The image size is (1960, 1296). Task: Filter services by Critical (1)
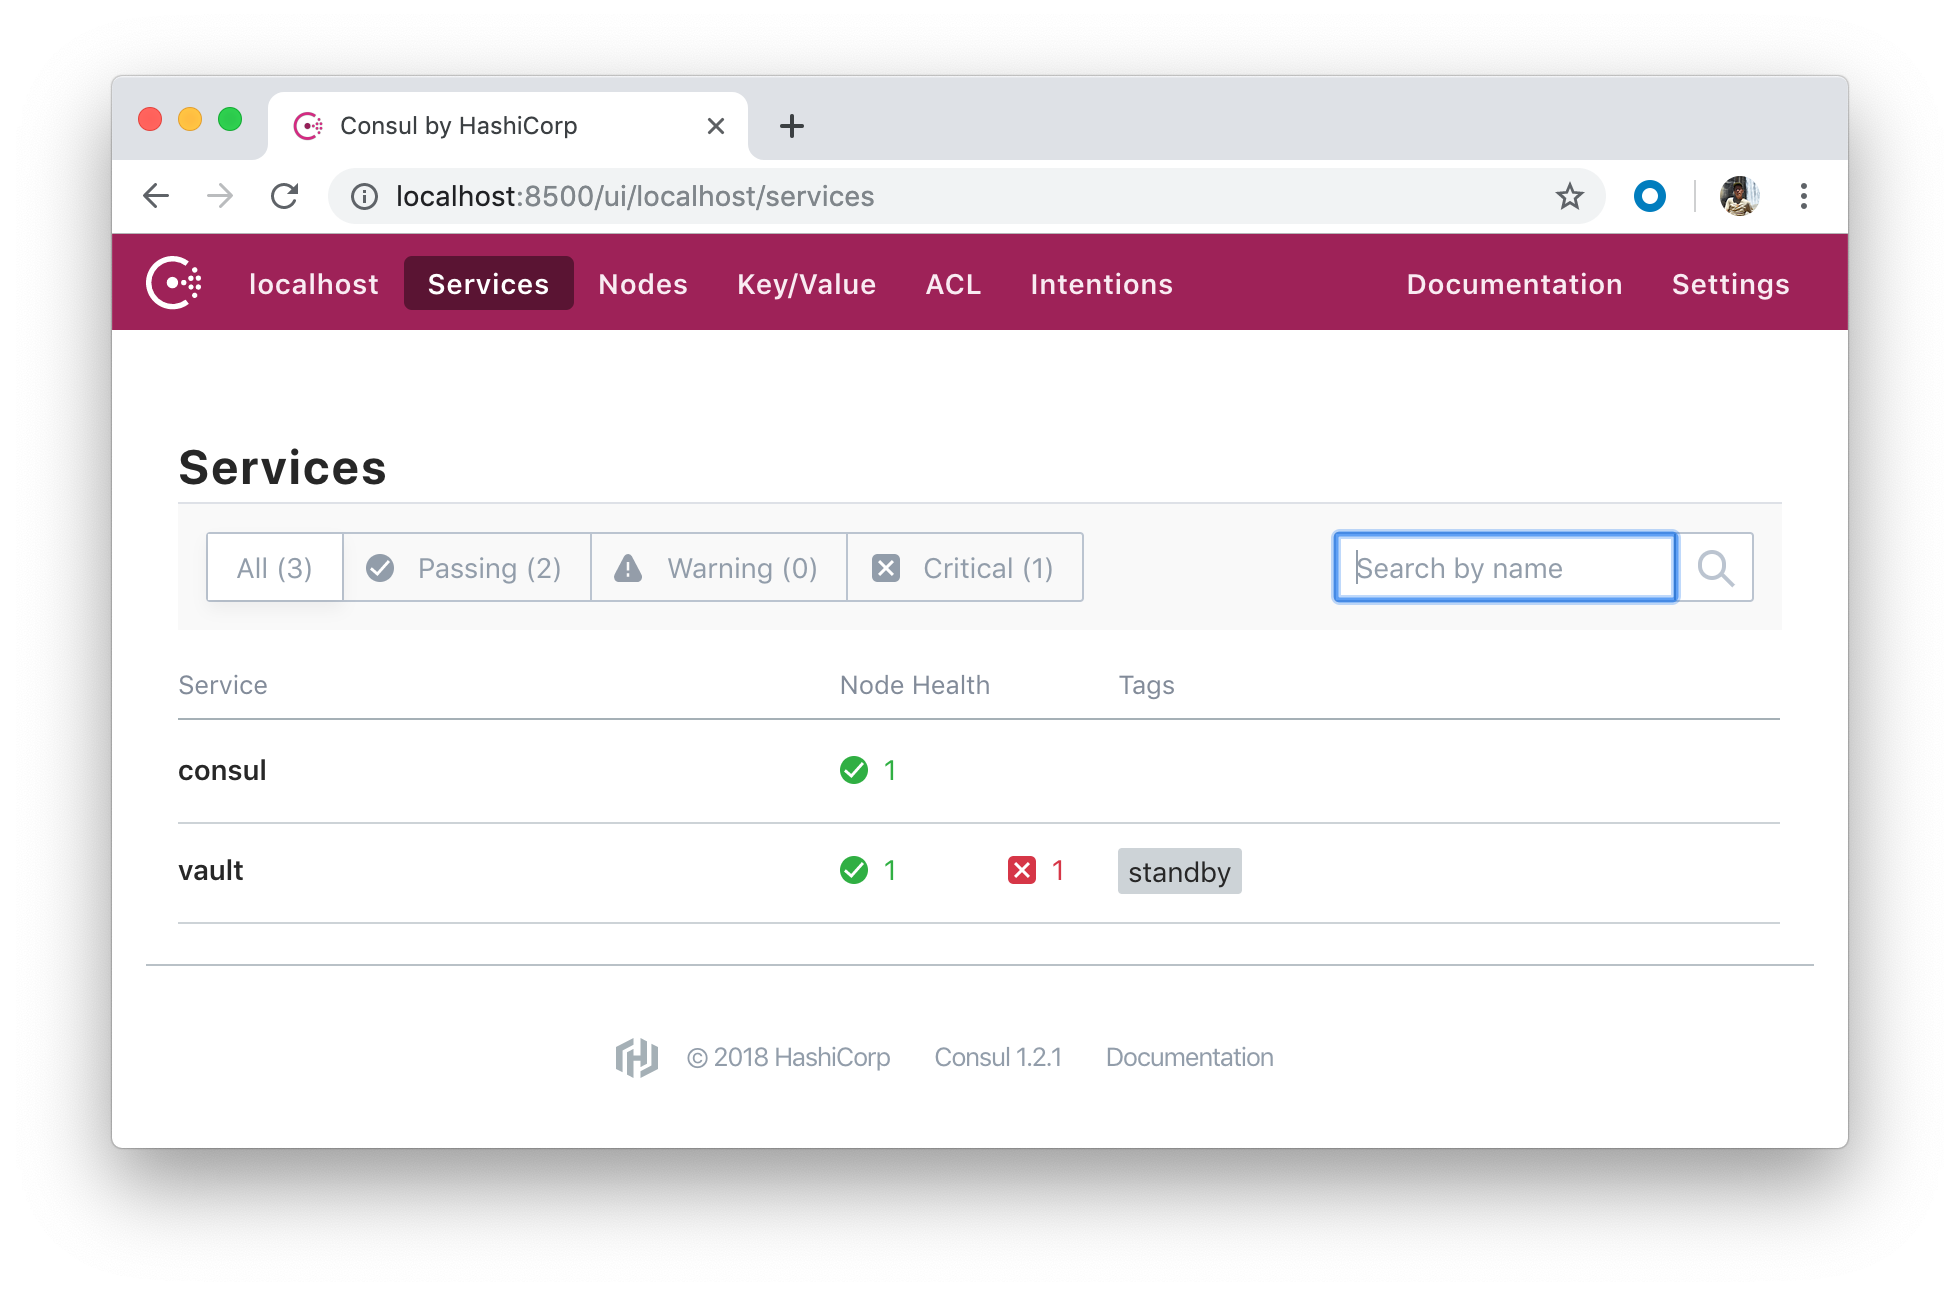coord(965,567)
